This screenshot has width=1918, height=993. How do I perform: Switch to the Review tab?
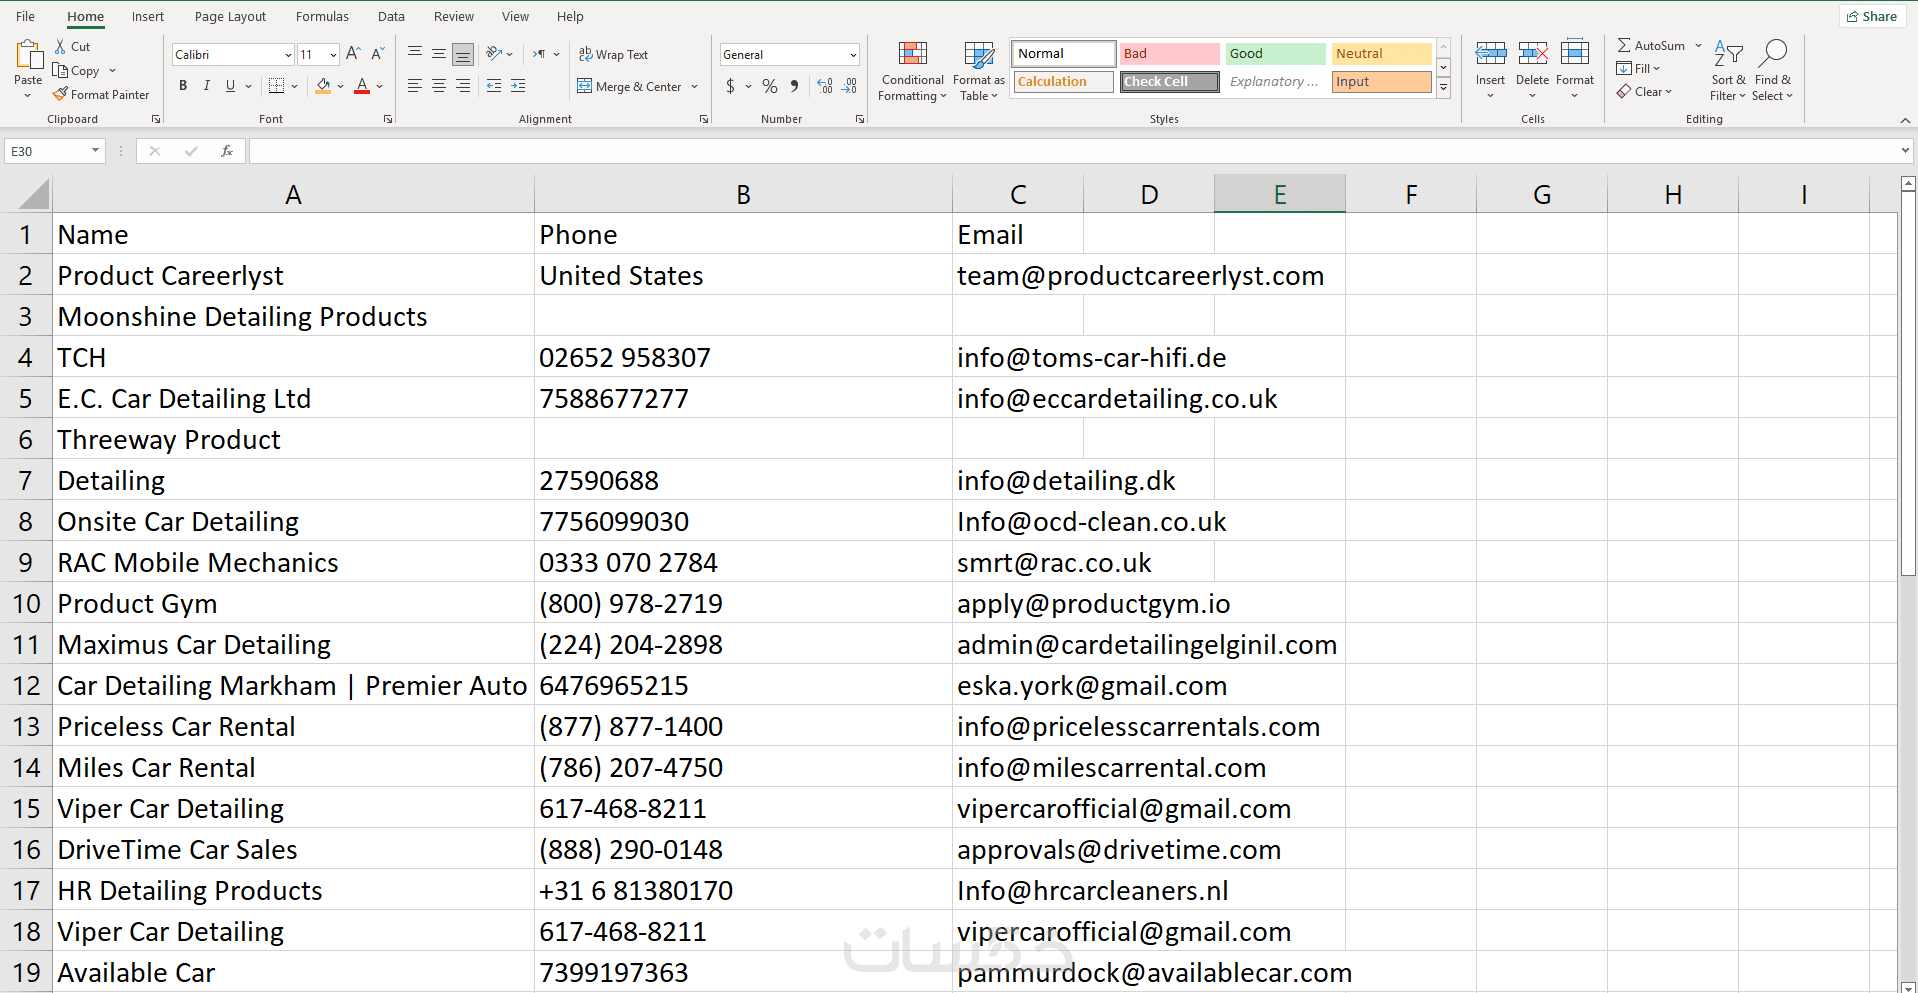click(x=454, y=16)
